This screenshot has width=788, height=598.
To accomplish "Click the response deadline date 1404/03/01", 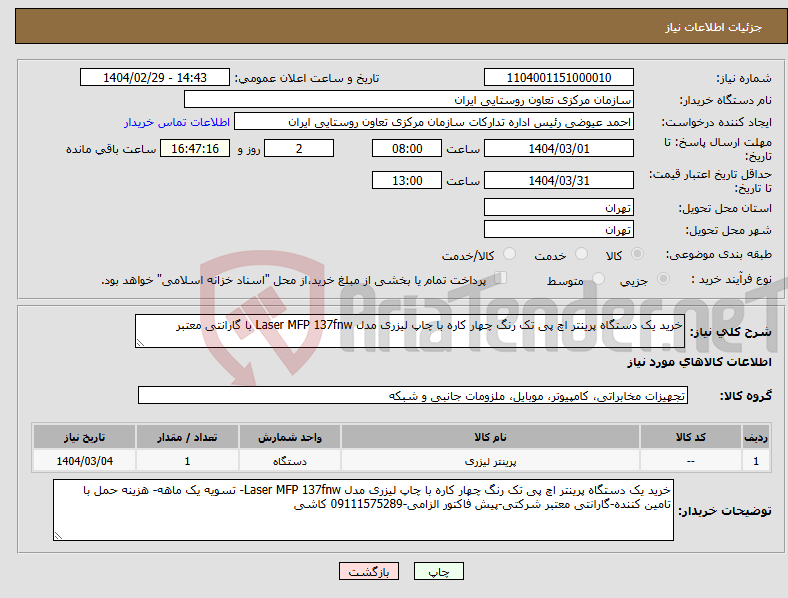I will (x=558, y=148).
